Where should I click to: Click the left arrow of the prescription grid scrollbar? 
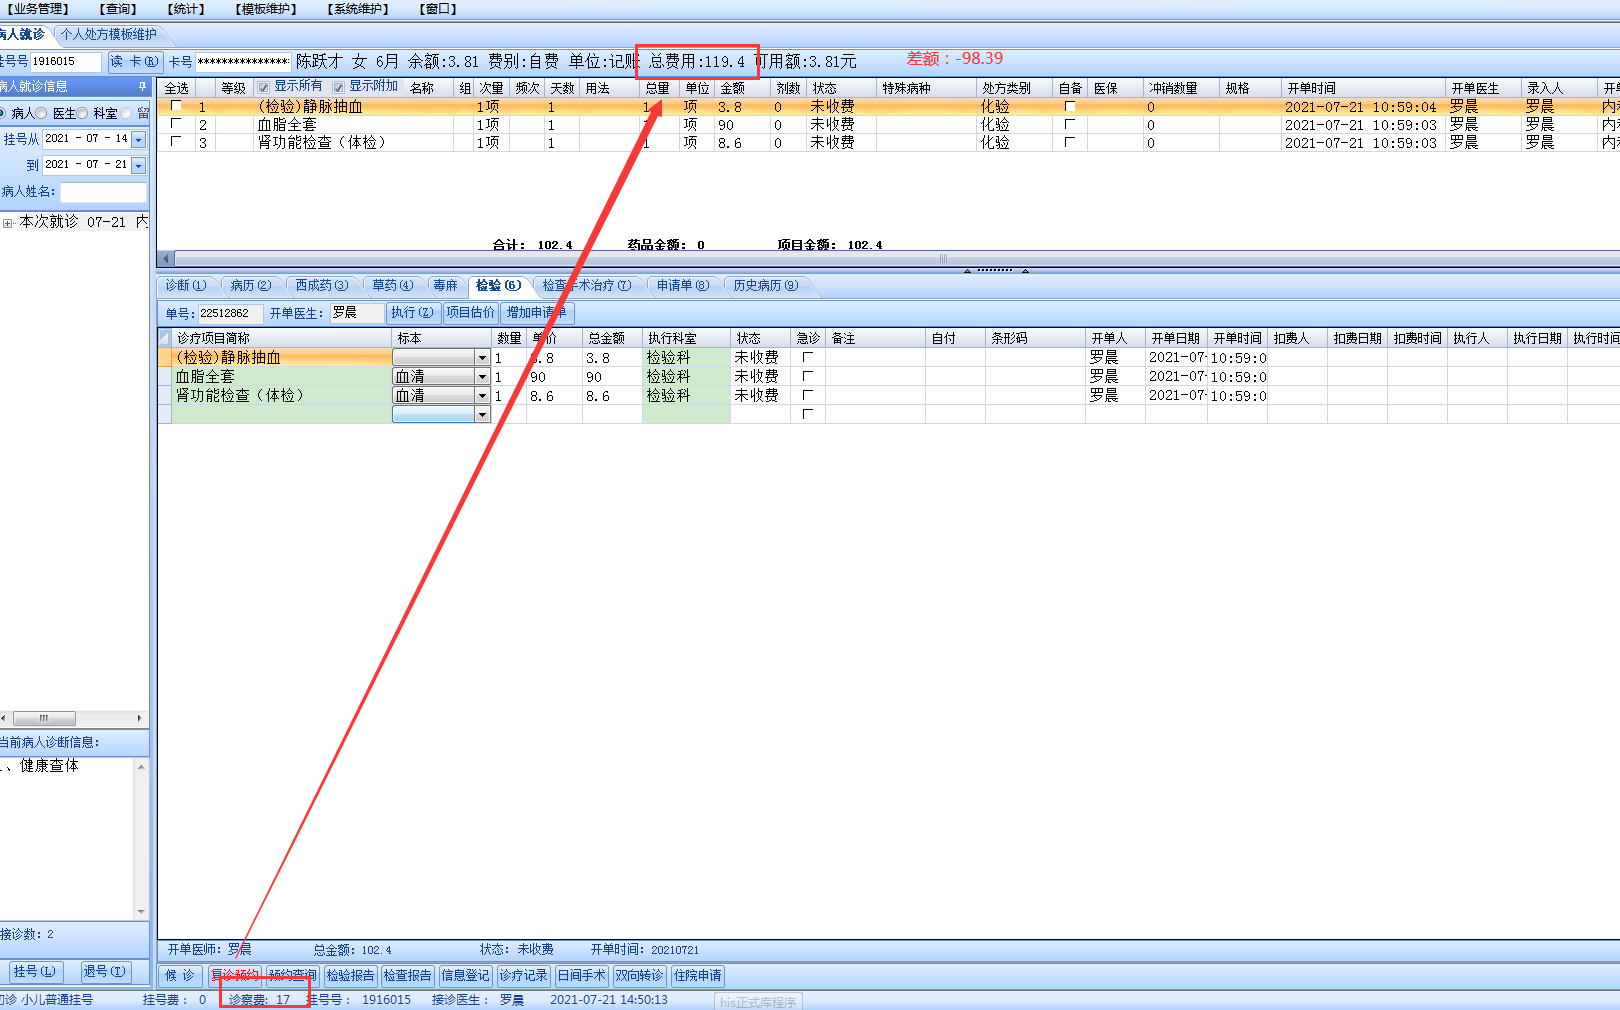tap(166, 258)
